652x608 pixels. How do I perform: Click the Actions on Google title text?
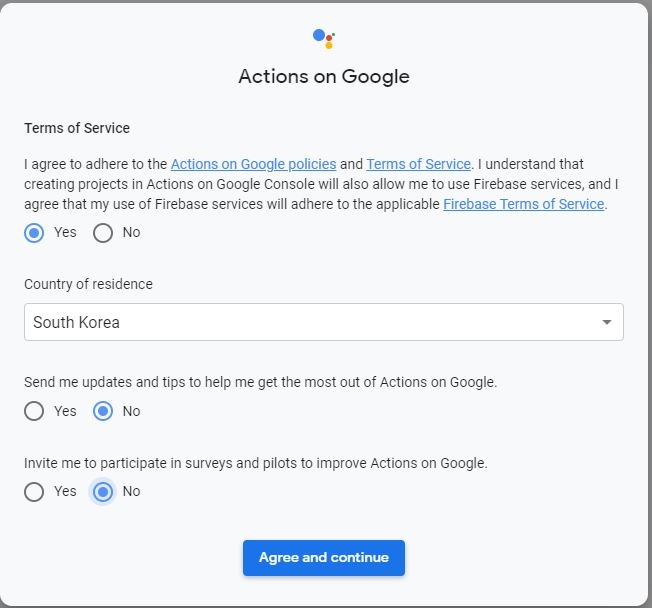[x=323, y=77]
